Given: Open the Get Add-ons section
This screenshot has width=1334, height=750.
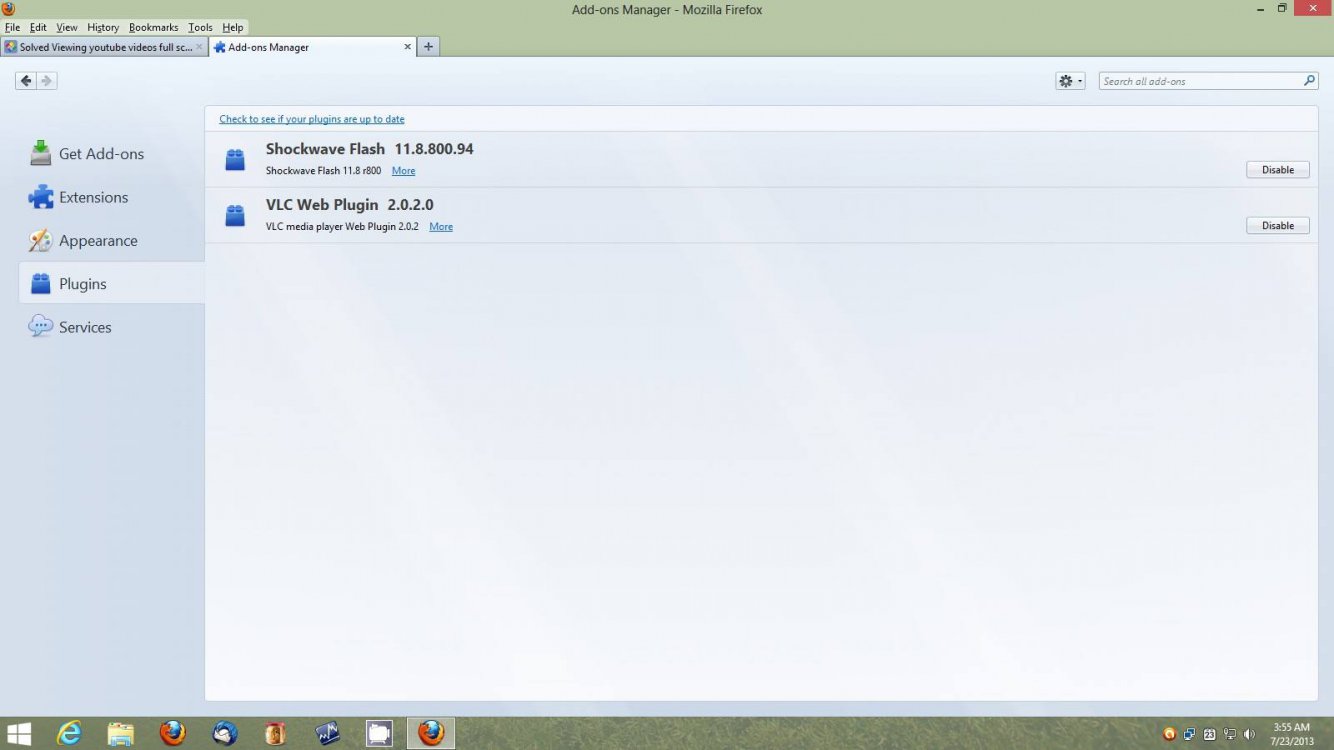Looking at the screenshot, I should tap(111, 153).
